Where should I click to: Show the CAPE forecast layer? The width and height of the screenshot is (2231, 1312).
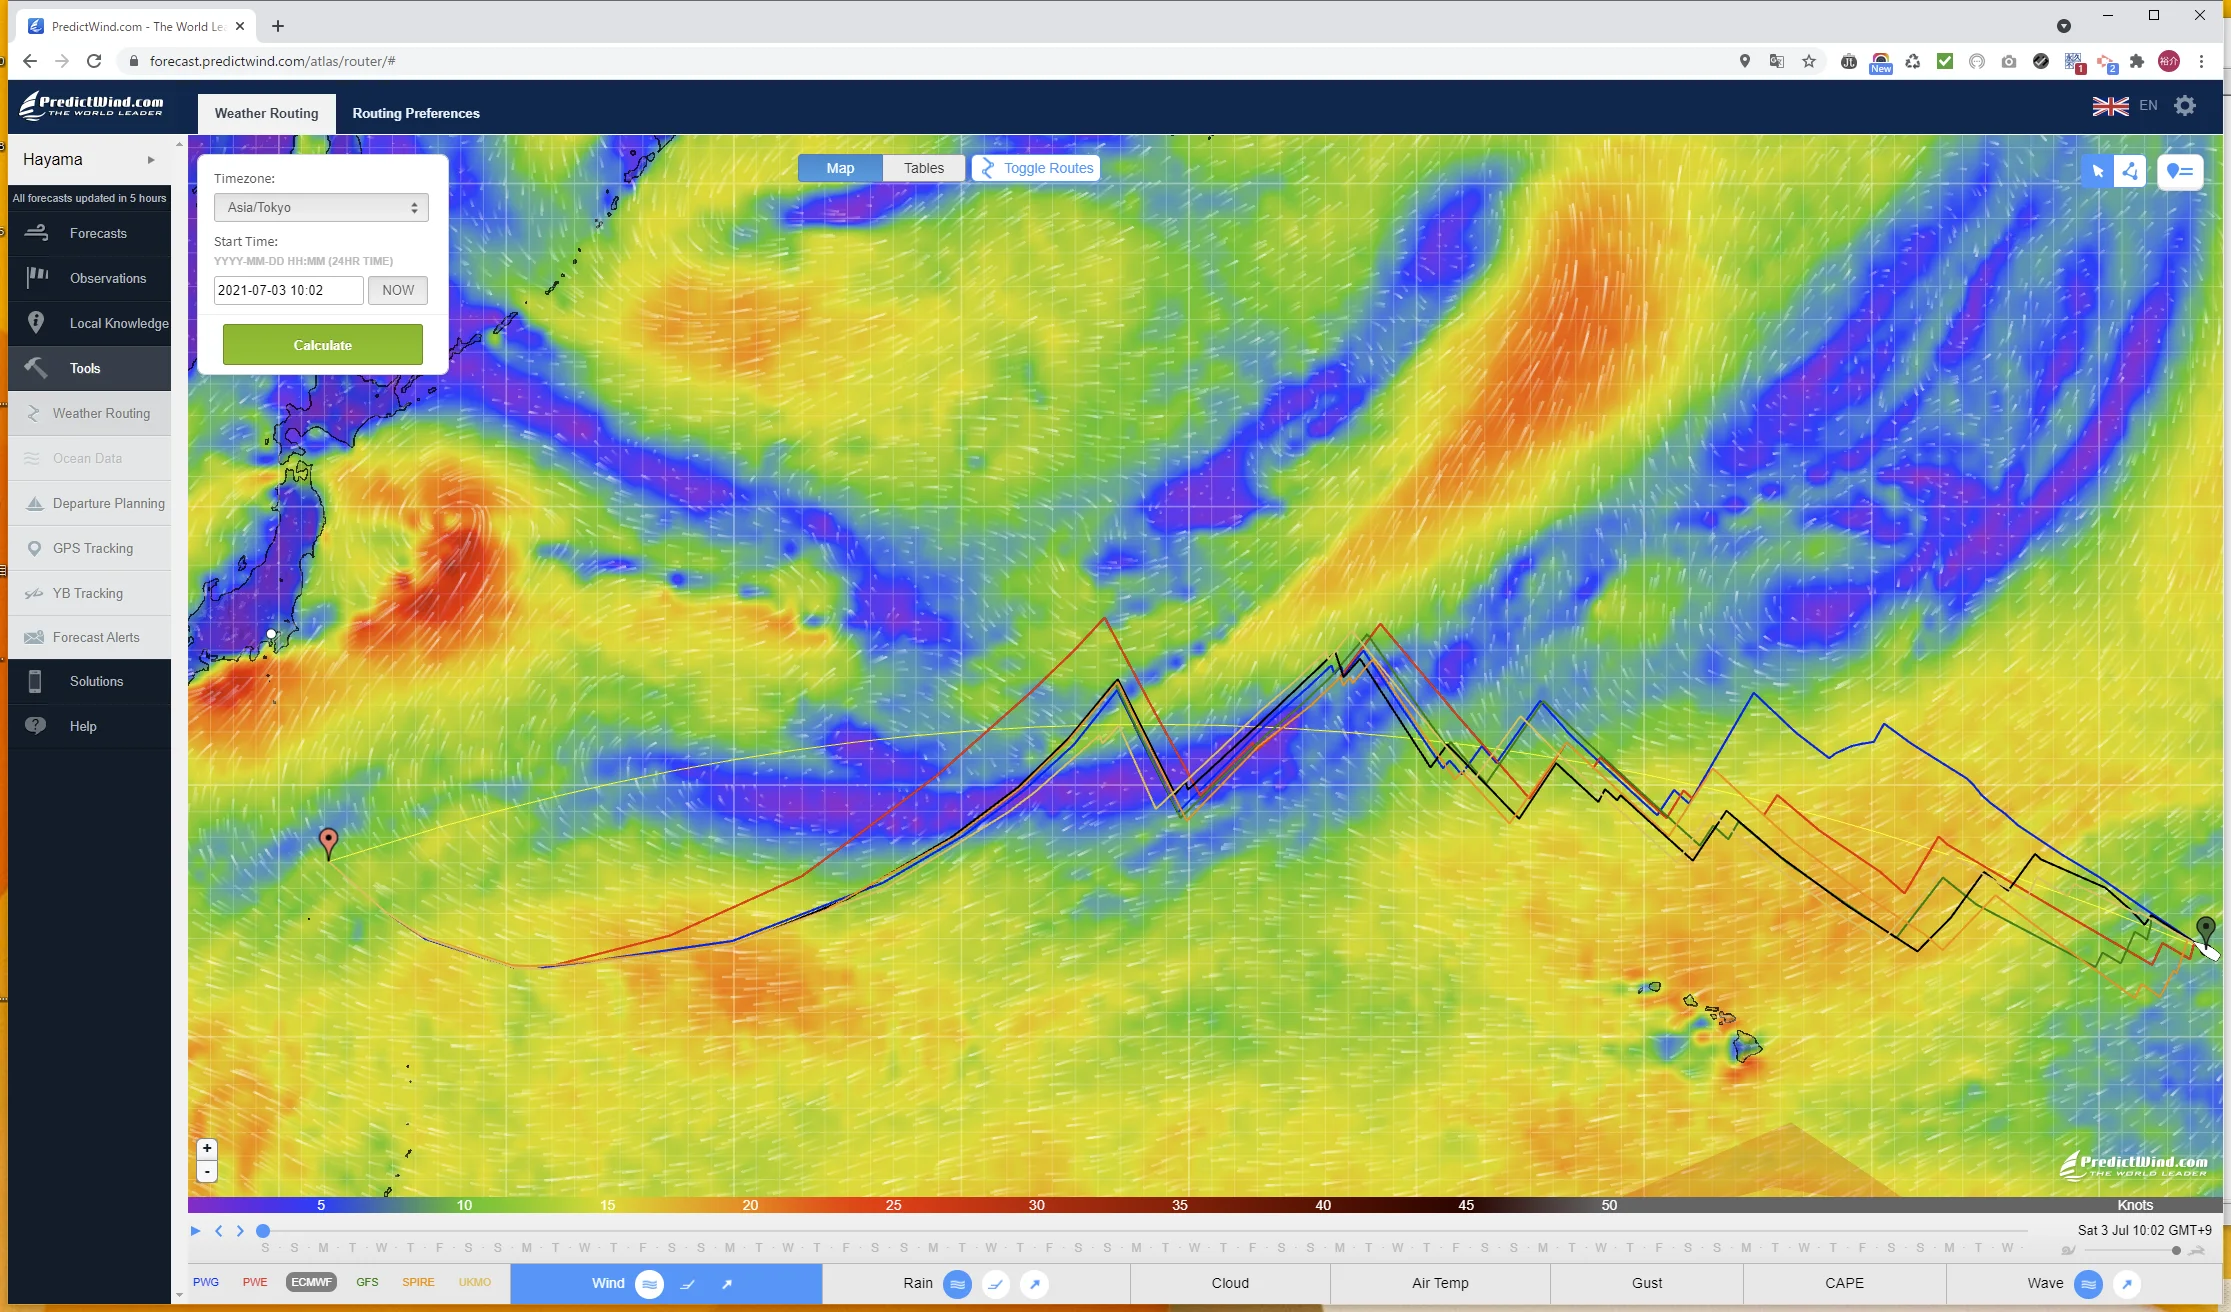pos(1844,1283)
